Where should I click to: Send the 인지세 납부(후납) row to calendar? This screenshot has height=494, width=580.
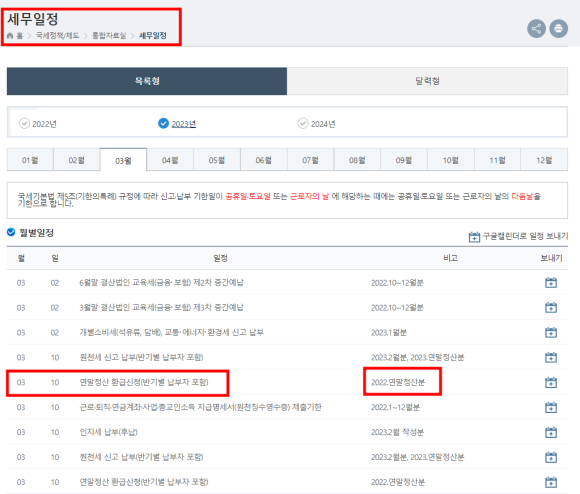coord(551,432)
